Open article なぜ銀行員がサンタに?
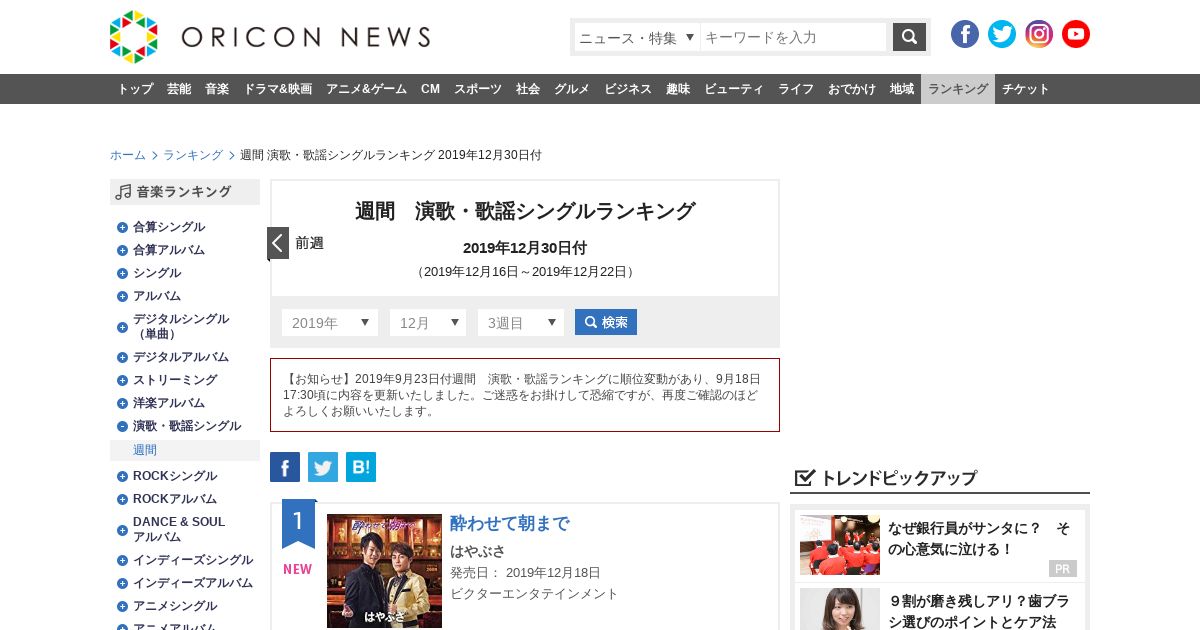1200x630 pixels. click(979, 539)
